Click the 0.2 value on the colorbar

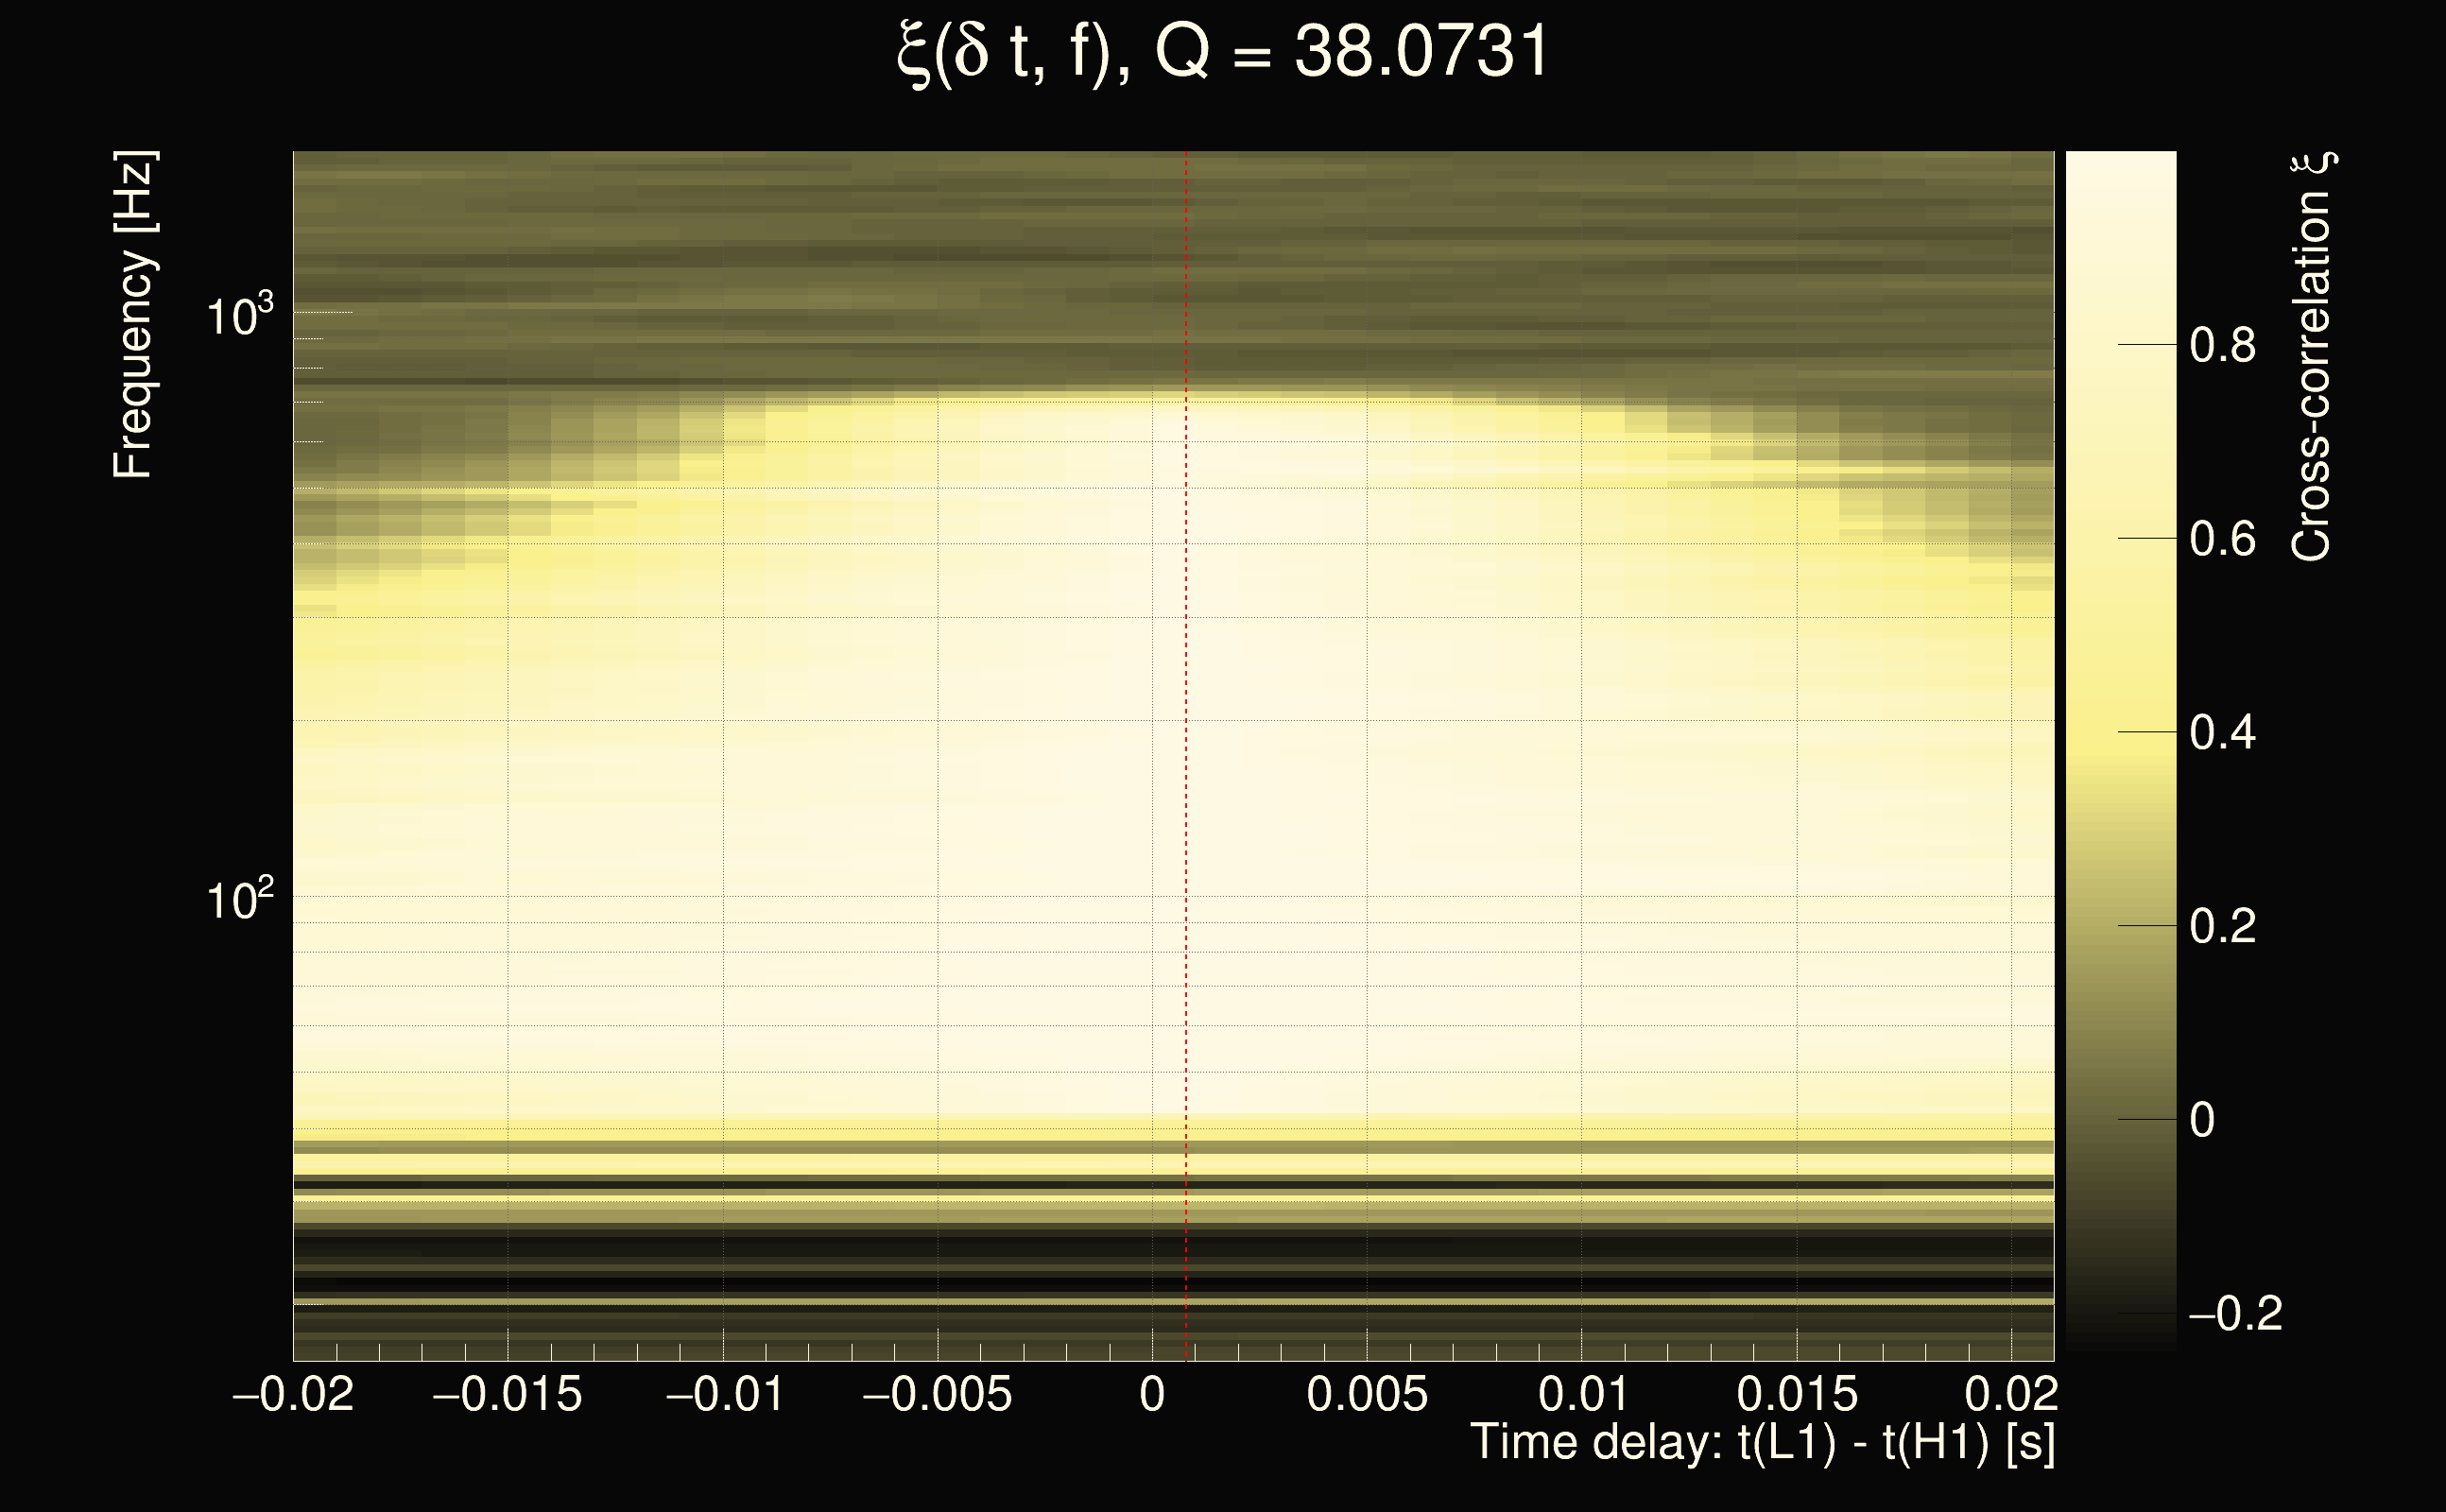pyautogui.click(x=2222, y=926)
